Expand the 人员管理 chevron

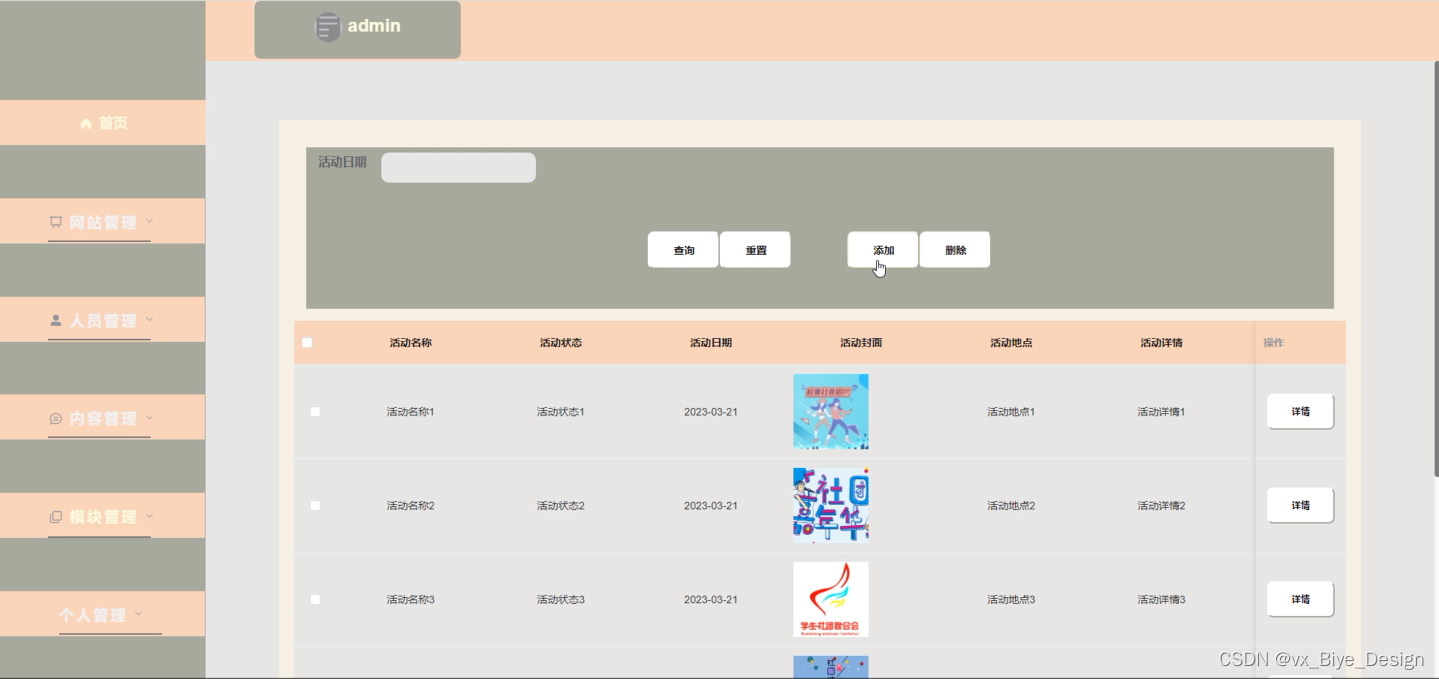coord(149,319)
